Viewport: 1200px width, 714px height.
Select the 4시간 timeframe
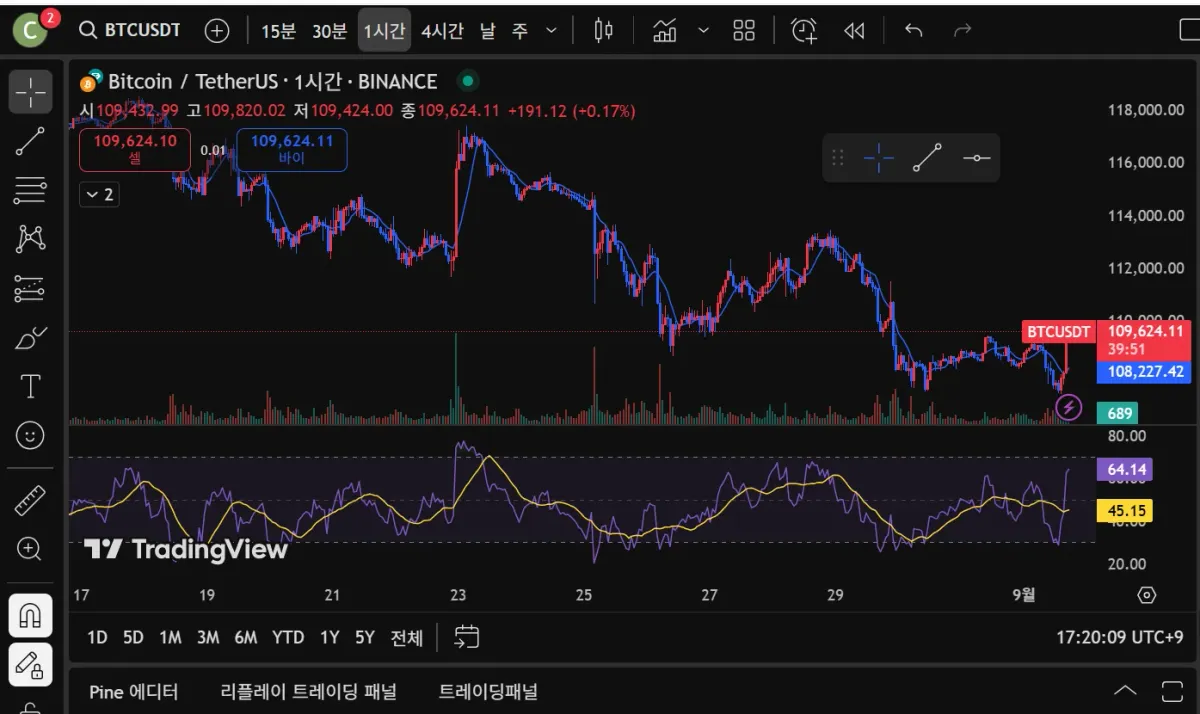442,31
